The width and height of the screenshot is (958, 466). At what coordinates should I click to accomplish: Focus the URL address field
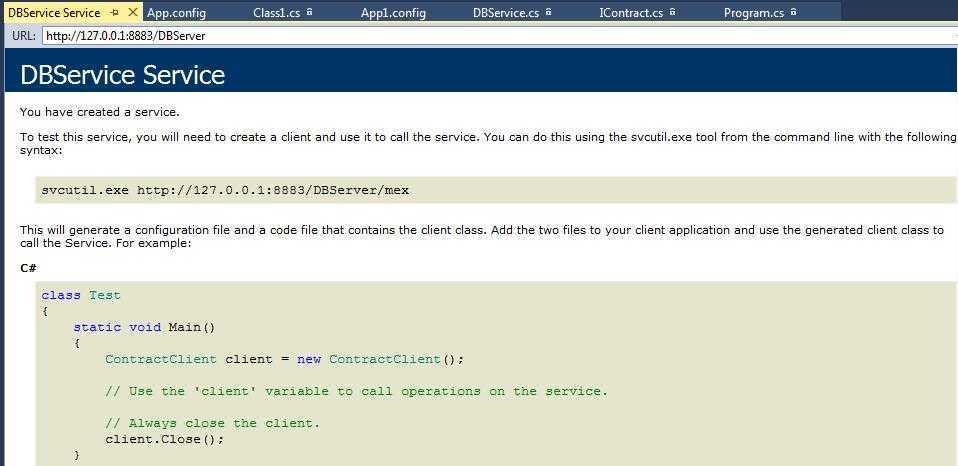tap(500, 36)
